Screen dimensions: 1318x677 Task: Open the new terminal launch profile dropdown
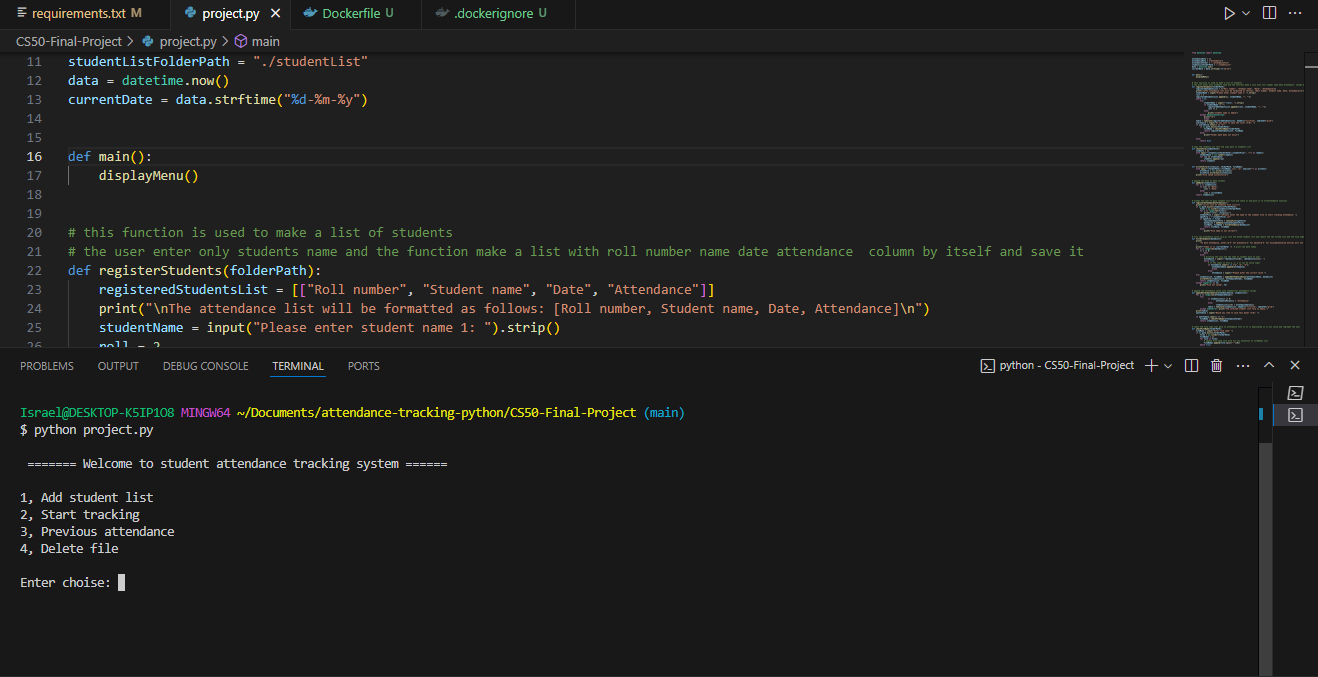point(1168,366)
